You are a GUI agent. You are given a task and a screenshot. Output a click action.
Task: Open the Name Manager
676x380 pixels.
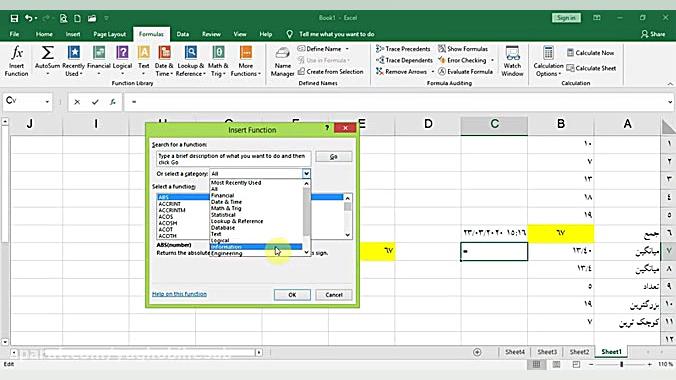(282, 61)
